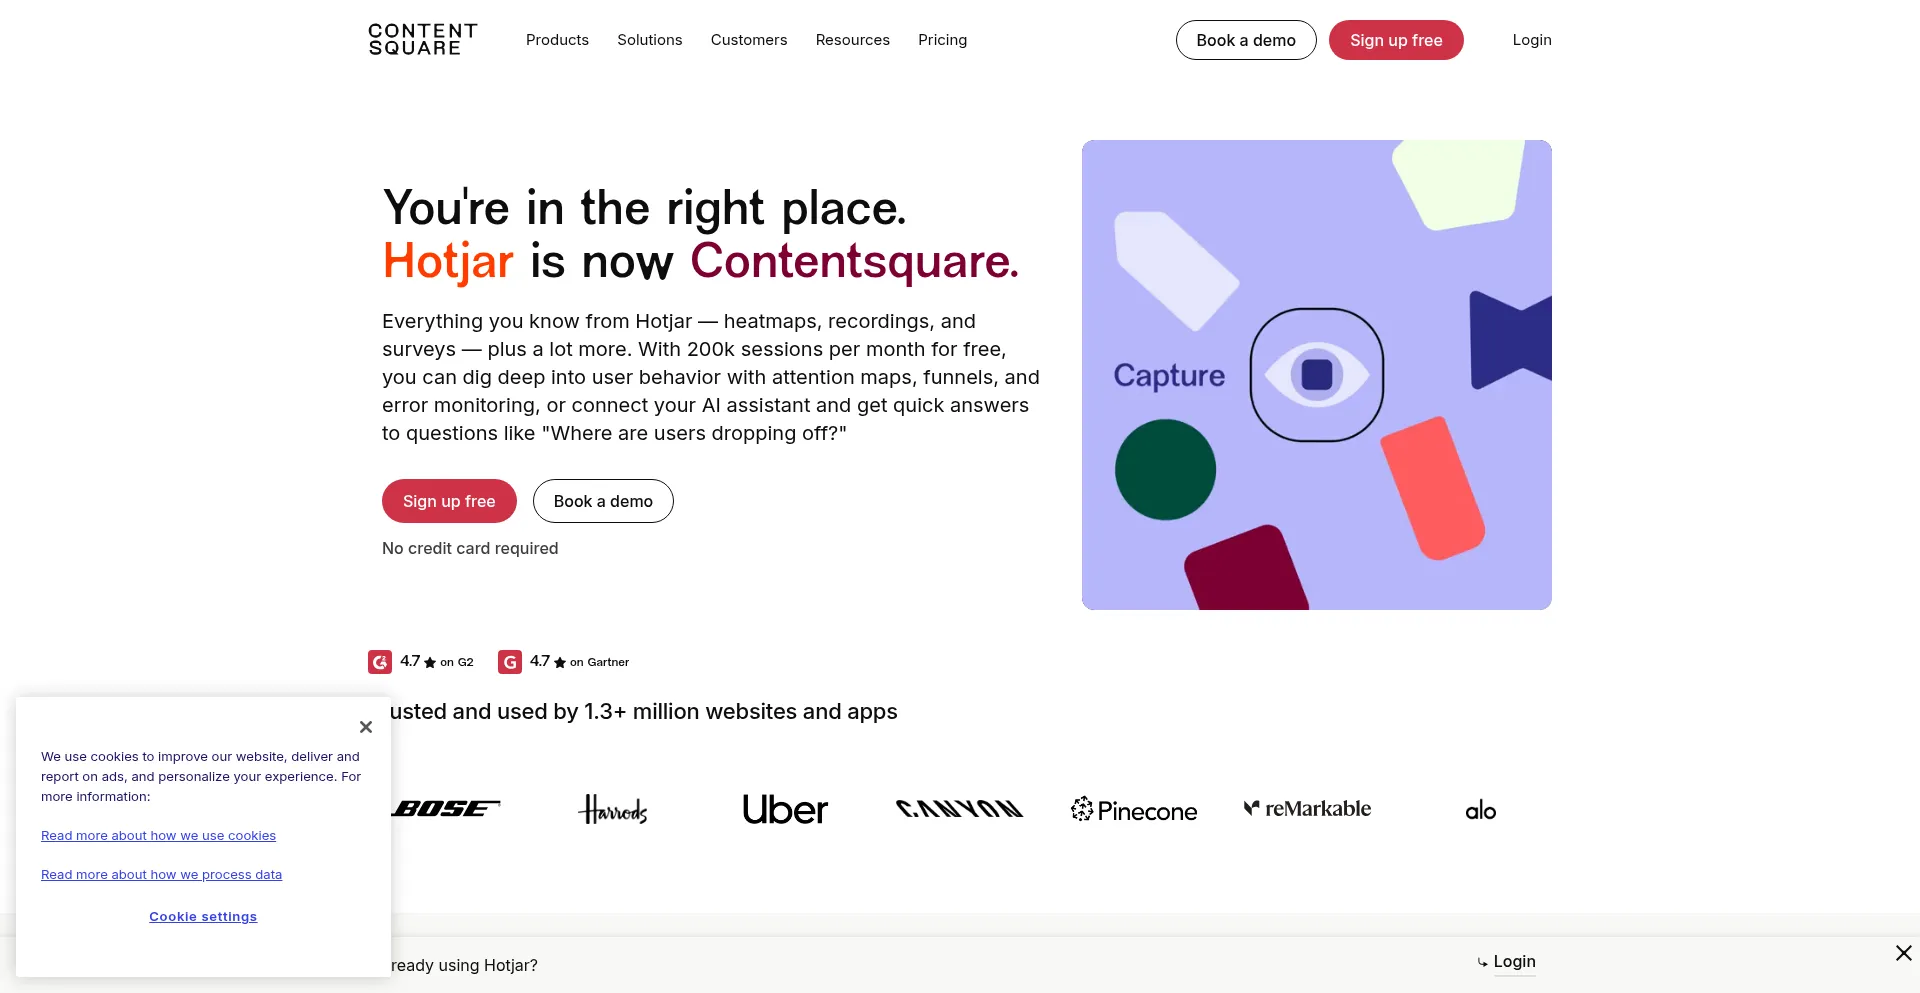The image size is (1920, 993).
Task: Click the star next to on G2
Action: (x=430, y=662)
